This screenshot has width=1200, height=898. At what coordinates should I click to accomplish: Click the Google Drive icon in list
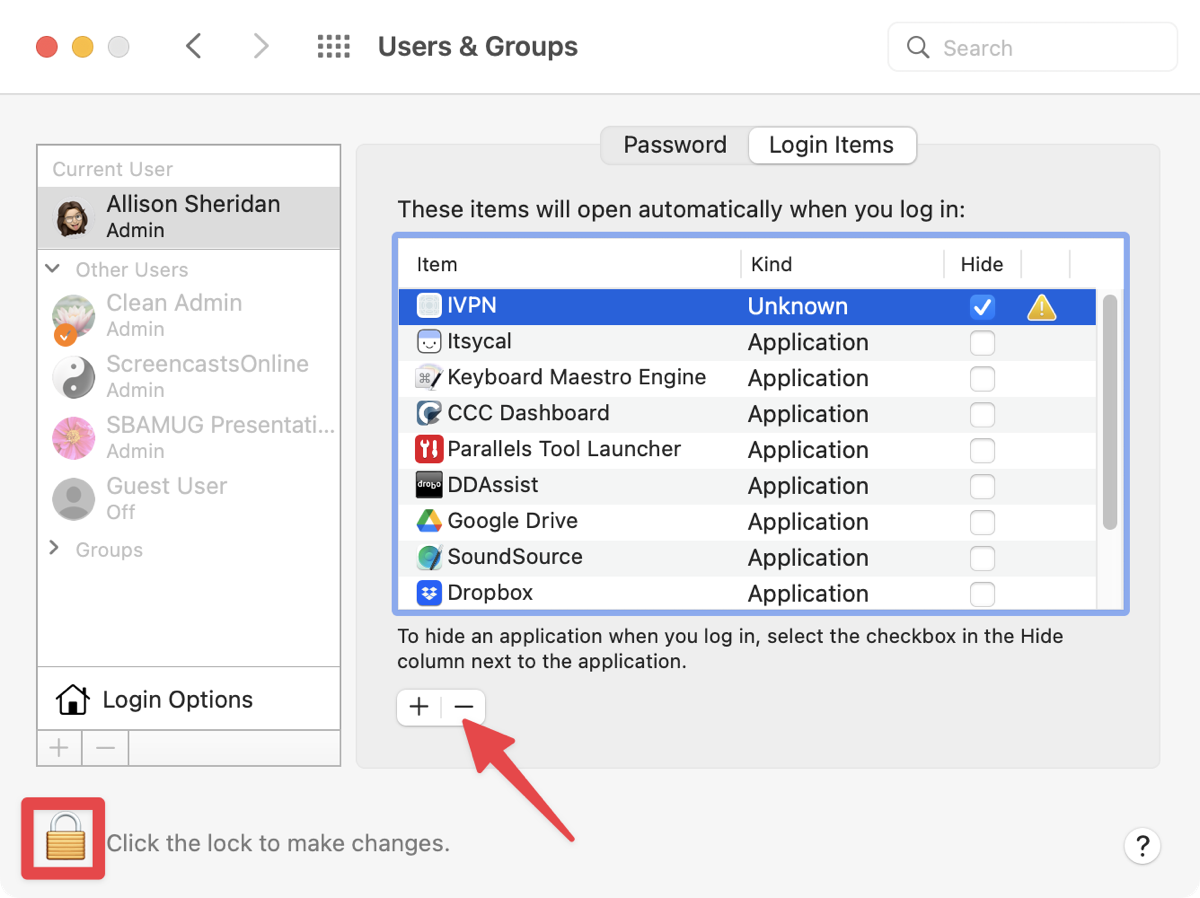click(x=429, y=521)
